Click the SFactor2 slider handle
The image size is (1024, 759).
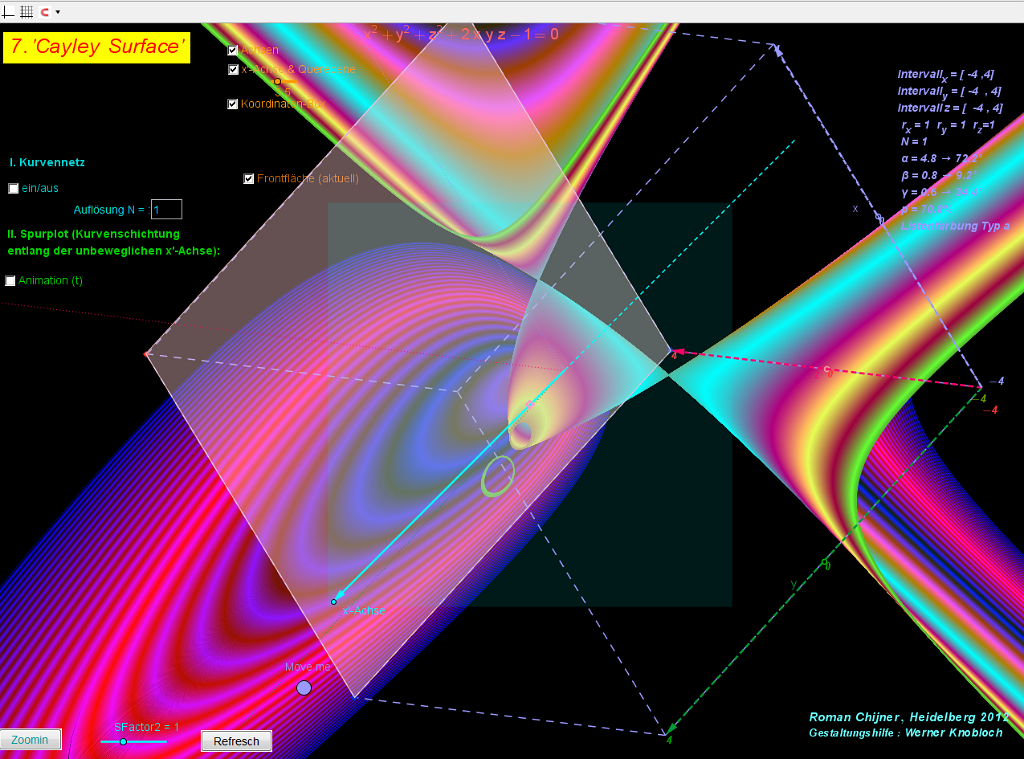[x=123, y=742]
